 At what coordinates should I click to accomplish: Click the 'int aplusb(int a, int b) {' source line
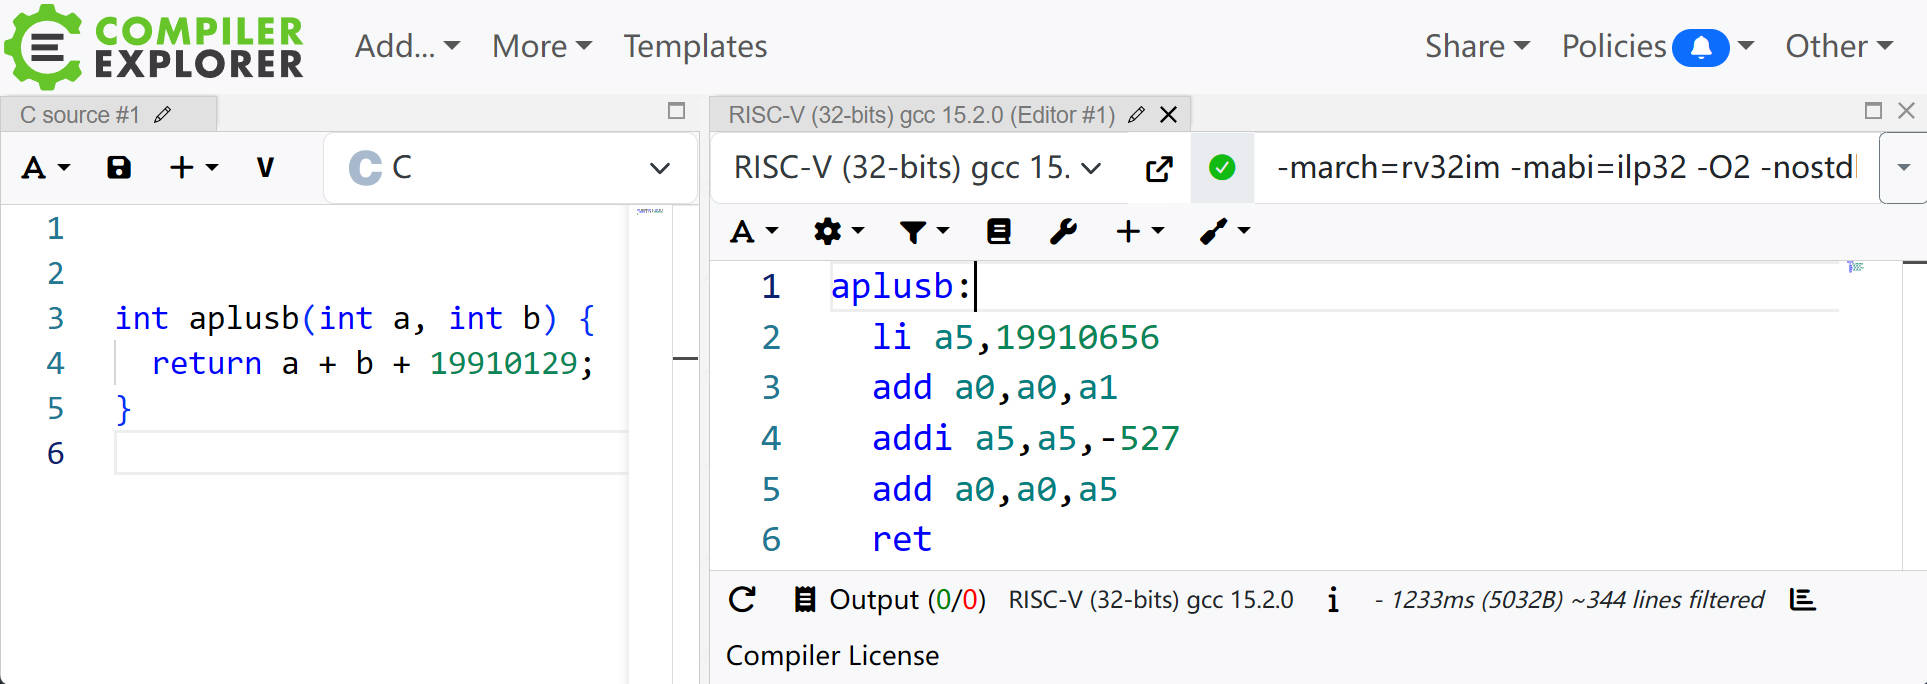click(355, 318)
